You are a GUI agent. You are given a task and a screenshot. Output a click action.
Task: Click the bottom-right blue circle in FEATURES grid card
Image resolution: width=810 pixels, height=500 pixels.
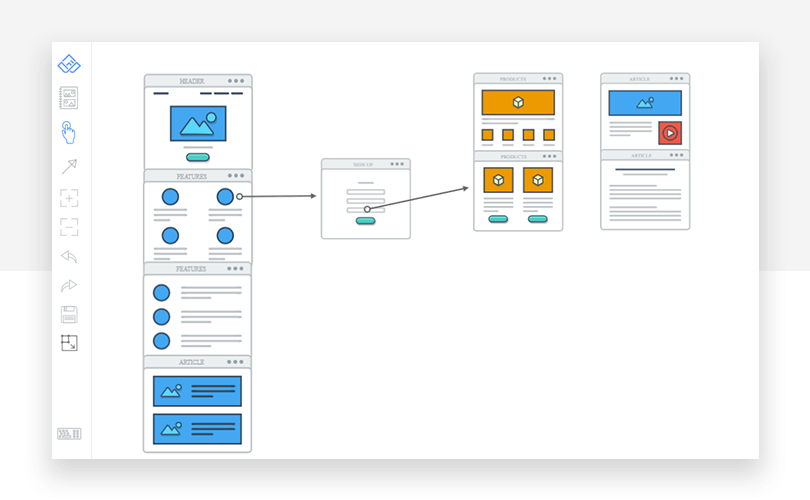click(225, 236)
